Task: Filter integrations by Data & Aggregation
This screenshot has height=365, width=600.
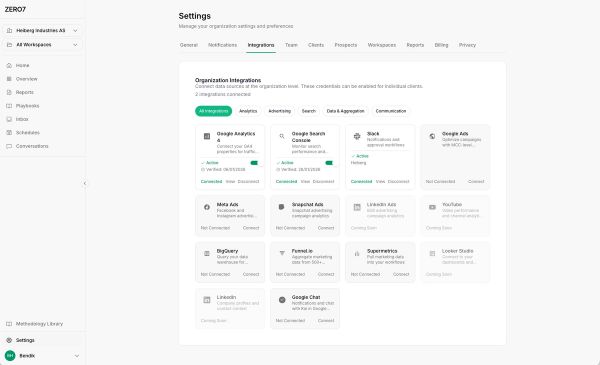Action: (346, 111)
